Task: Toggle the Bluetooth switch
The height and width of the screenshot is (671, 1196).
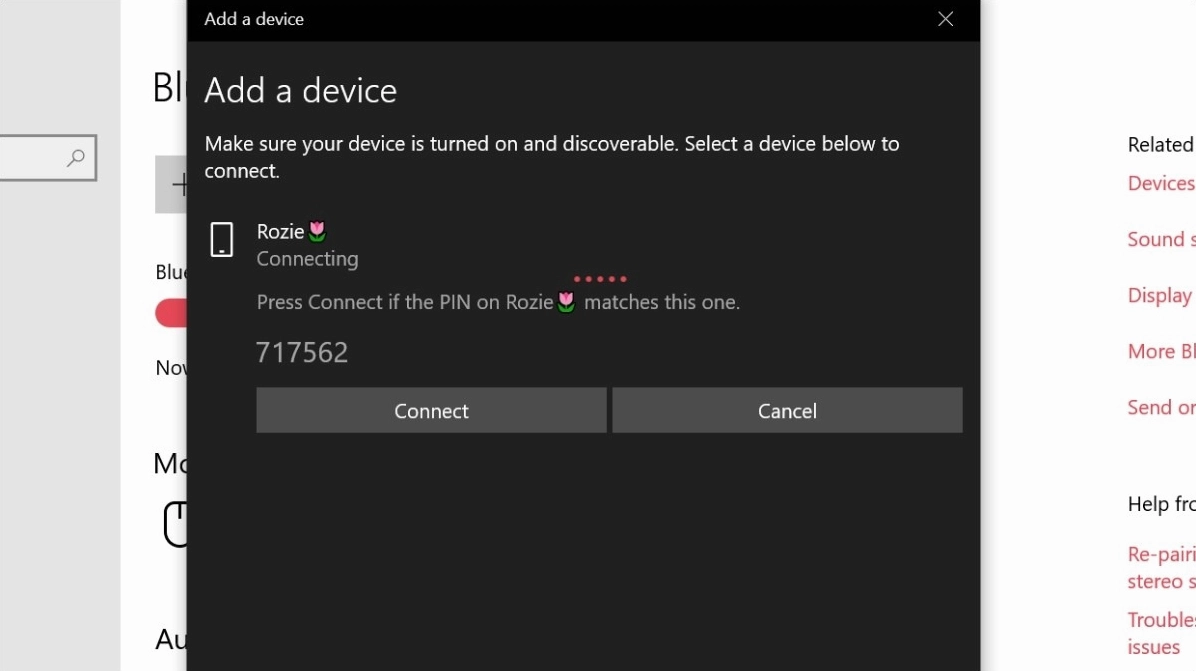Action: (x=172, y=313)
